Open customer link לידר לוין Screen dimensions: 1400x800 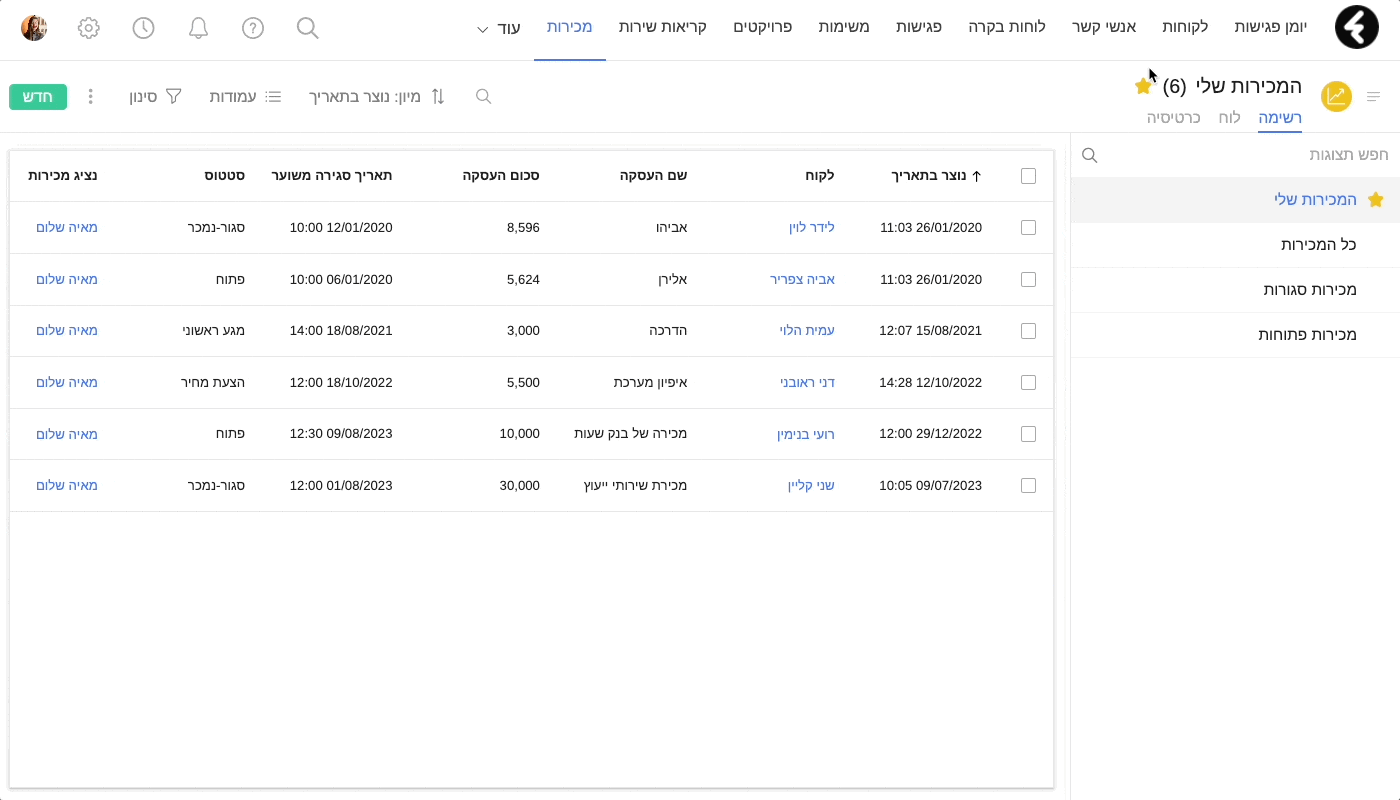[811, 227]
